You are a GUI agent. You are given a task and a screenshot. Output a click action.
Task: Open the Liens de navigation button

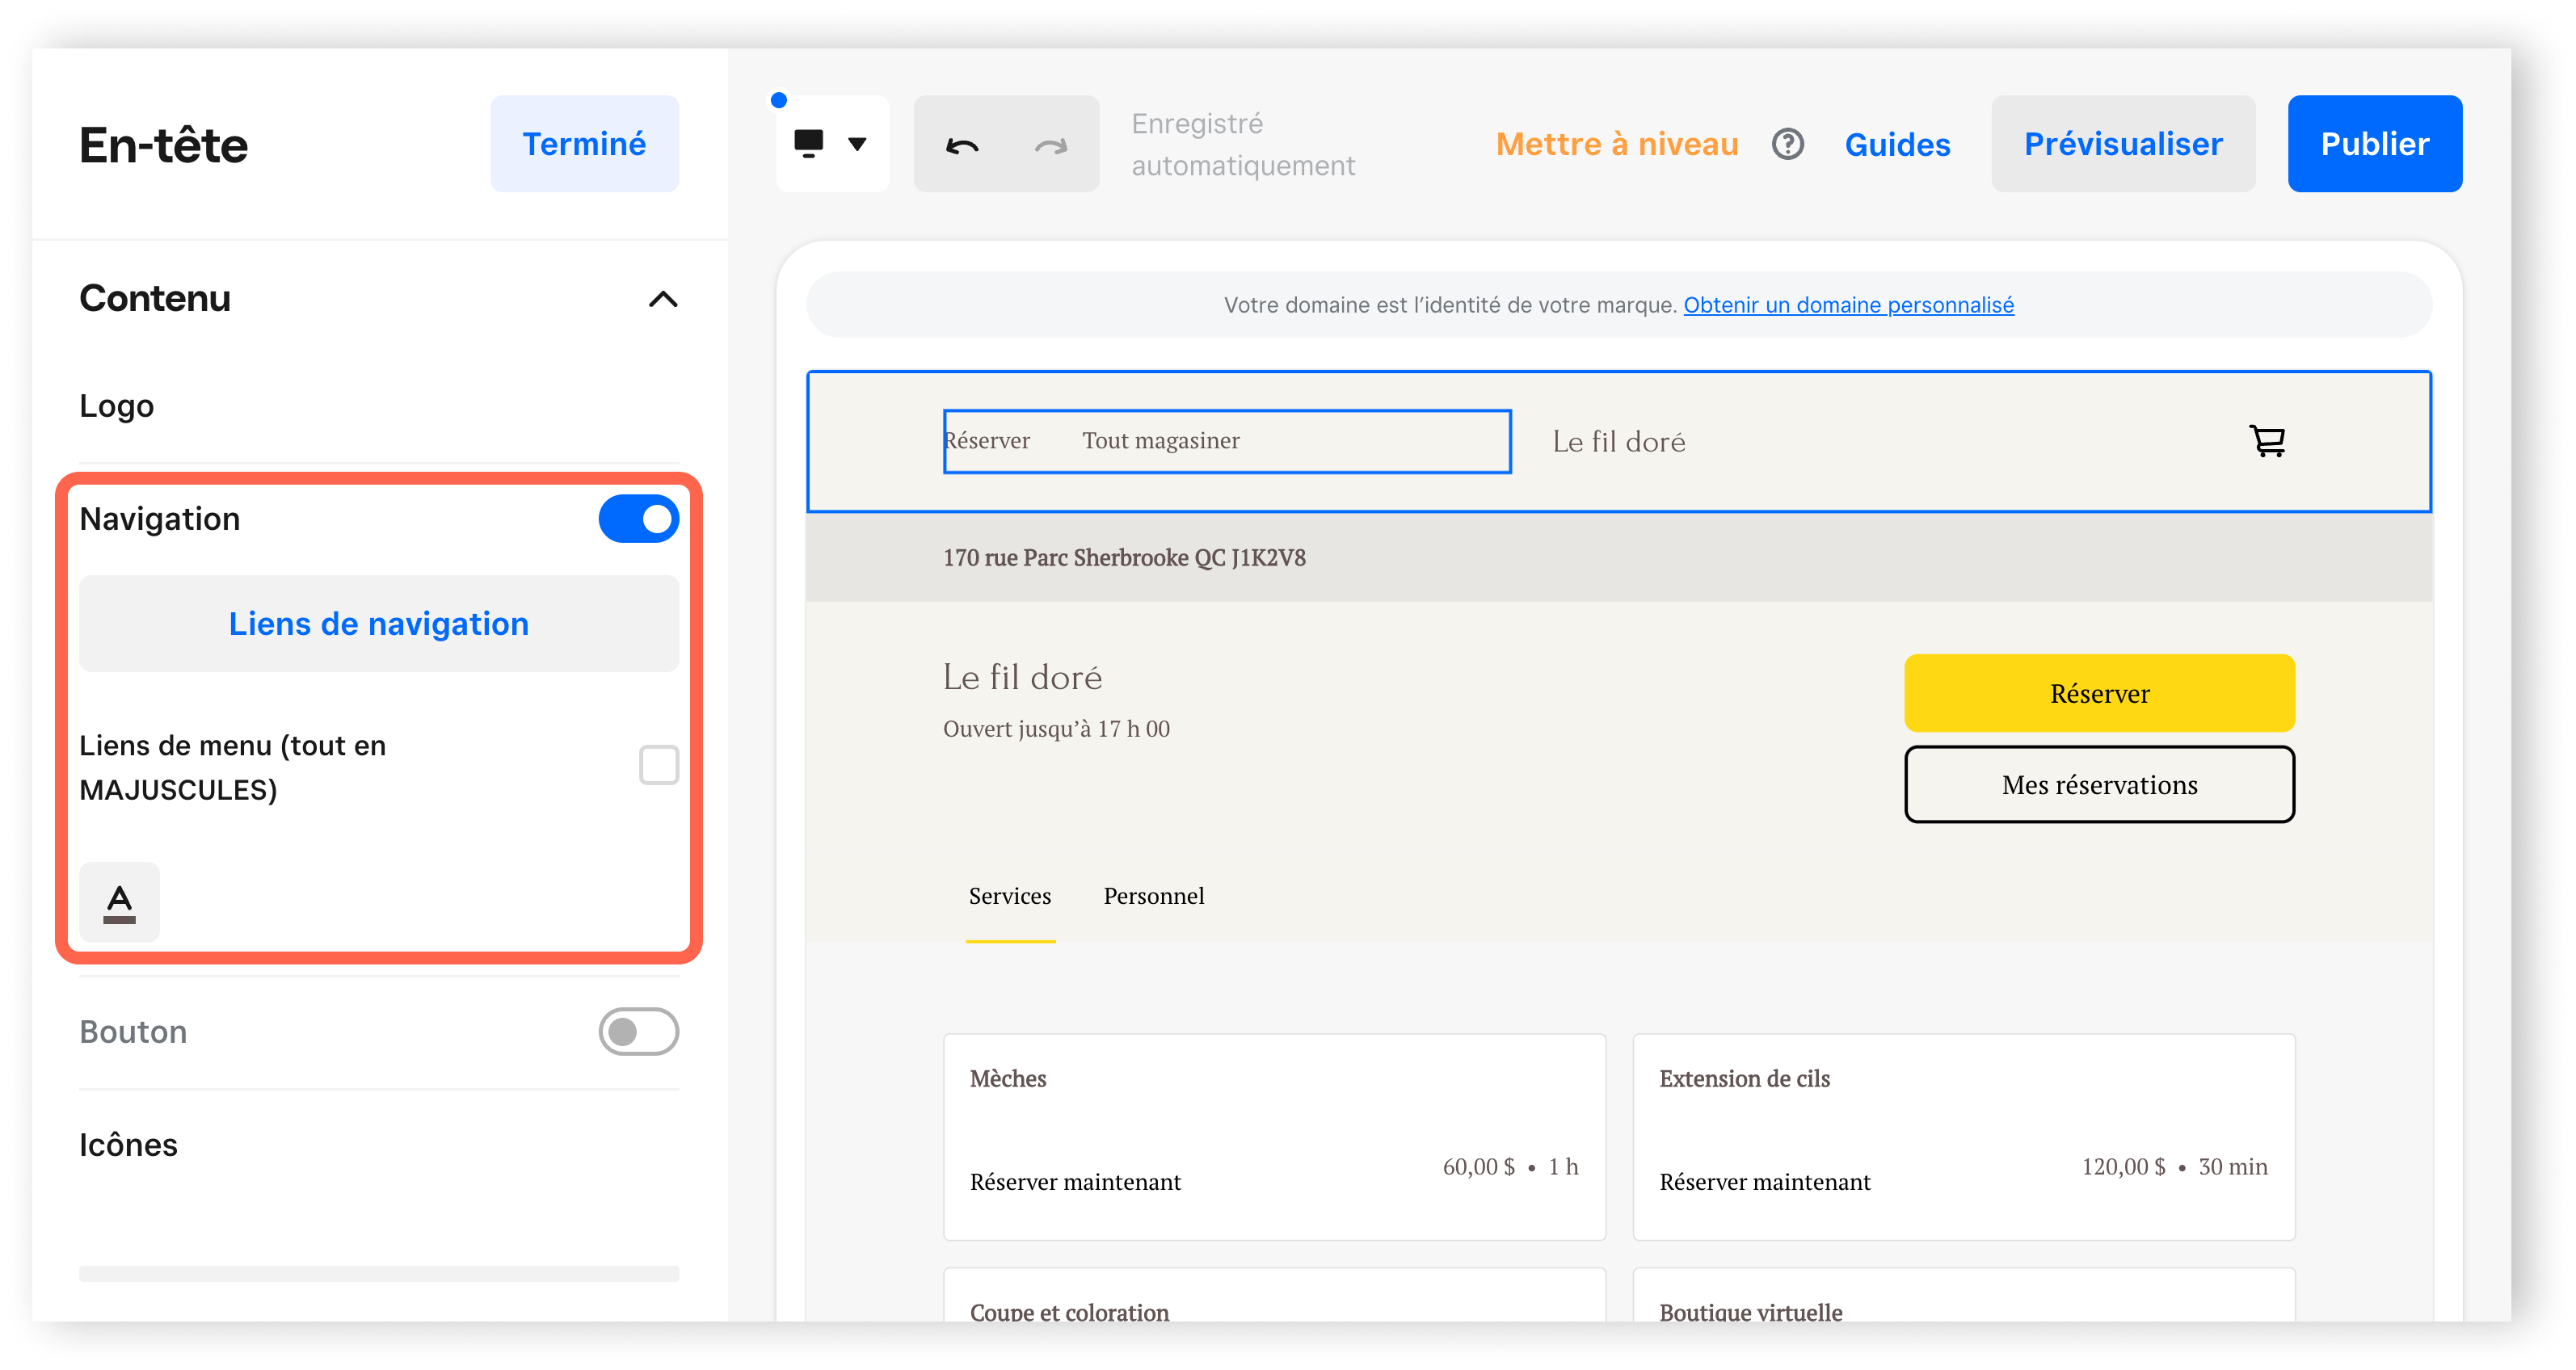click(378, 622)
